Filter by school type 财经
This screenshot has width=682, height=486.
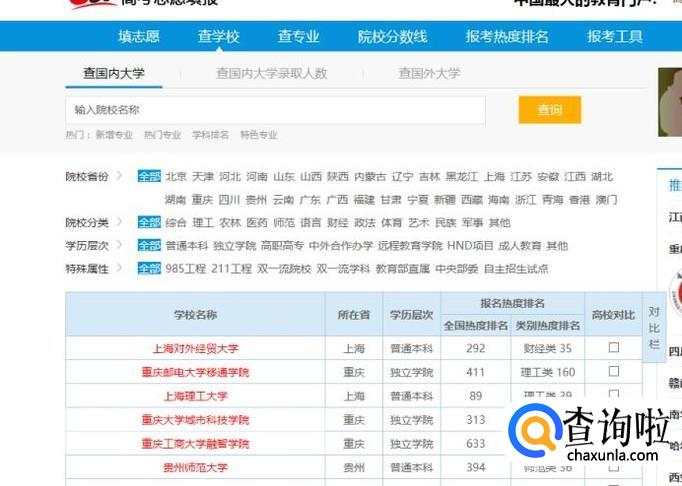click(338, 223)
